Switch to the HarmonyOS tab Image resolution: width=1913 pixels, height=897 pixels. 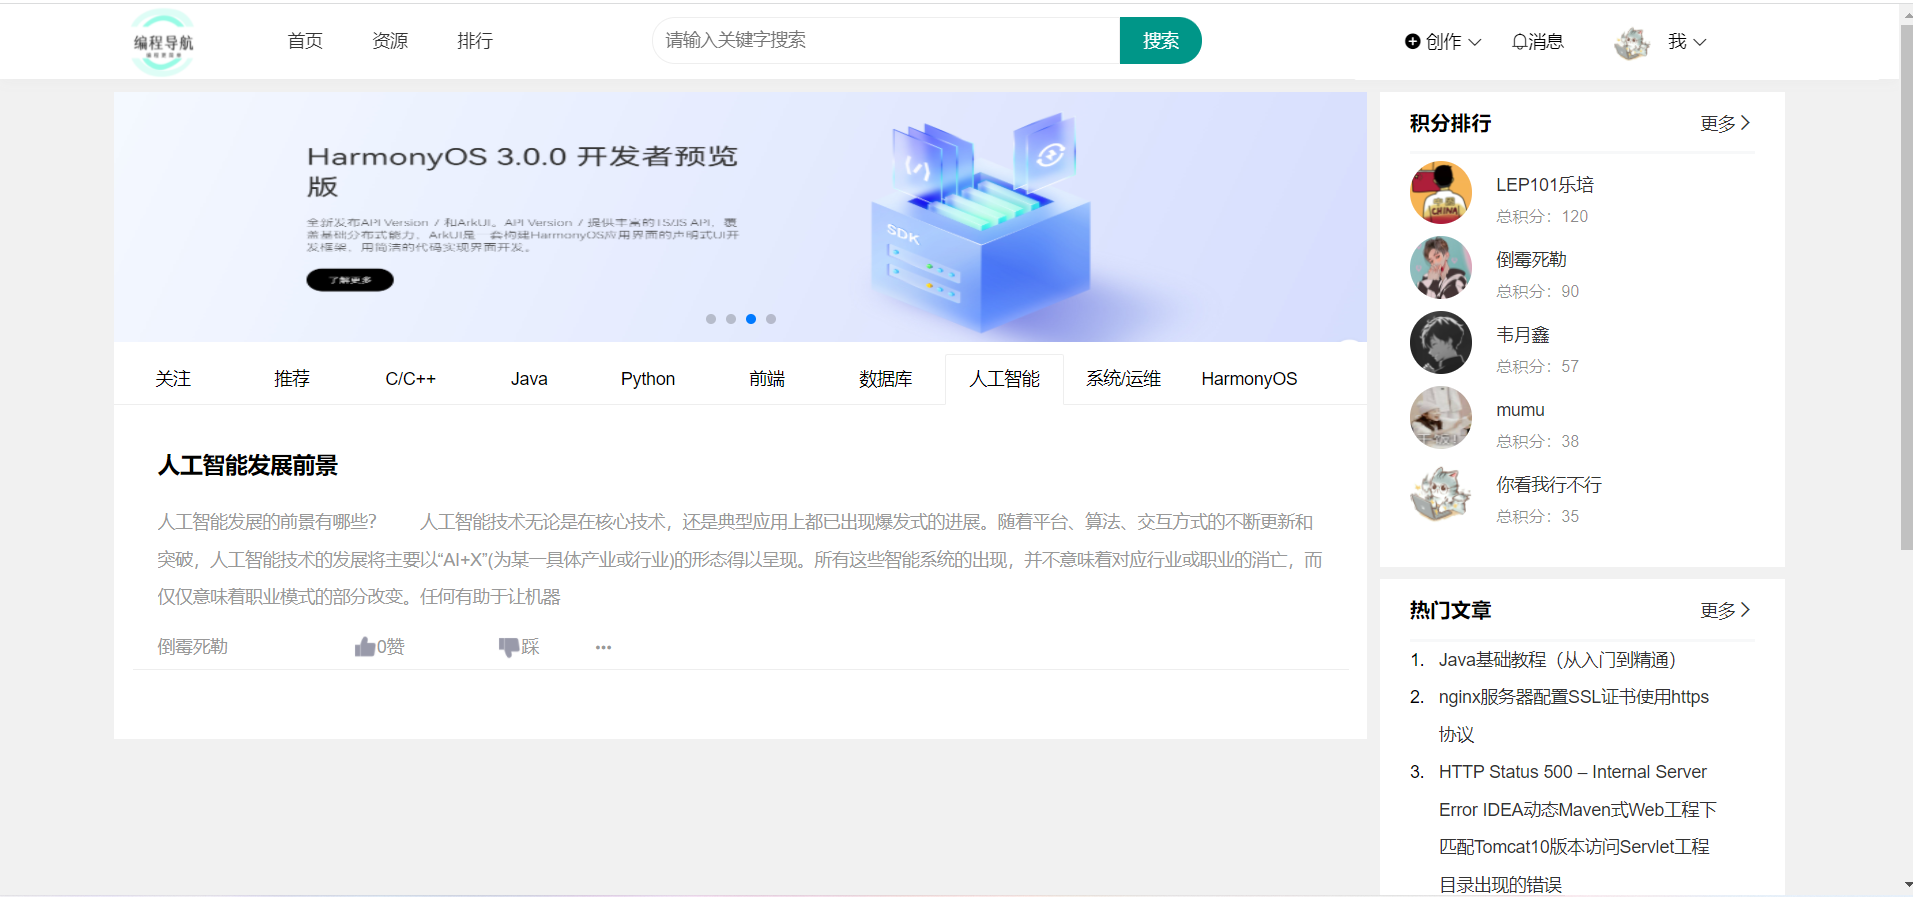1249,379
